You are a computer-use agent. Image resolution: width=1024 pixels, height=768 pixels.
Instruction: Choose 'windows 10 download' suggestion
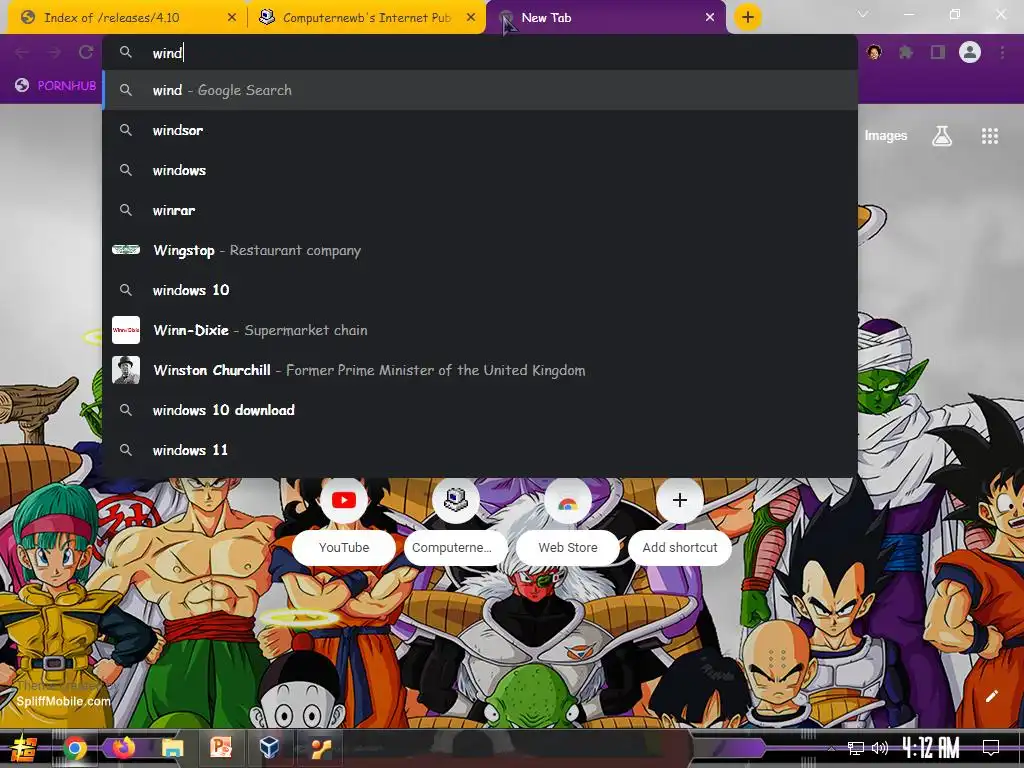(480, 409)
